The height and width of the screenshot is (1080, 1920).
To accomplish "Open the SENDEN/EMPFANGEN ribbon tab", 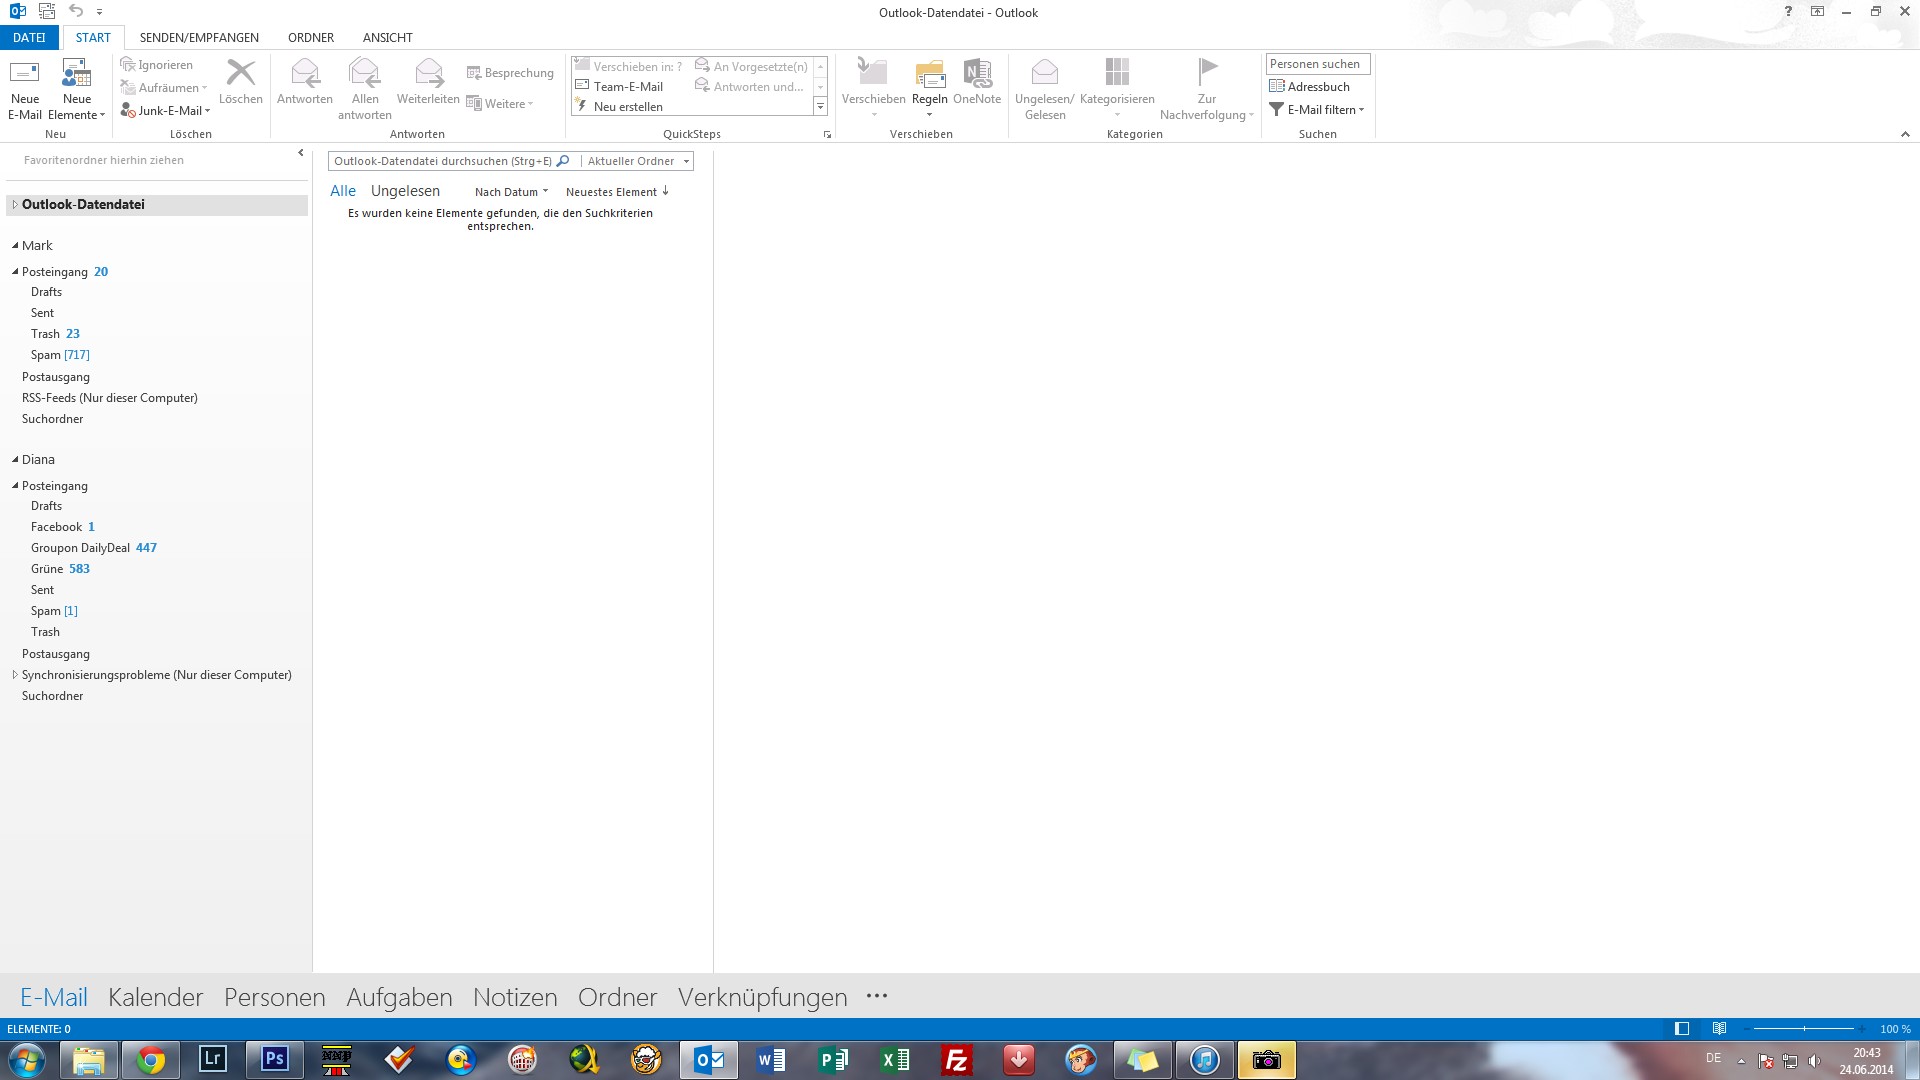I will [199, 38].
